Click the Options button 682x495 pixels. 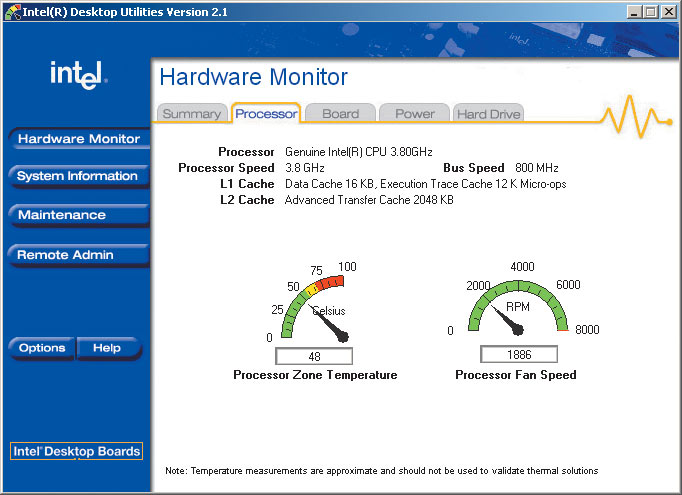42,348
